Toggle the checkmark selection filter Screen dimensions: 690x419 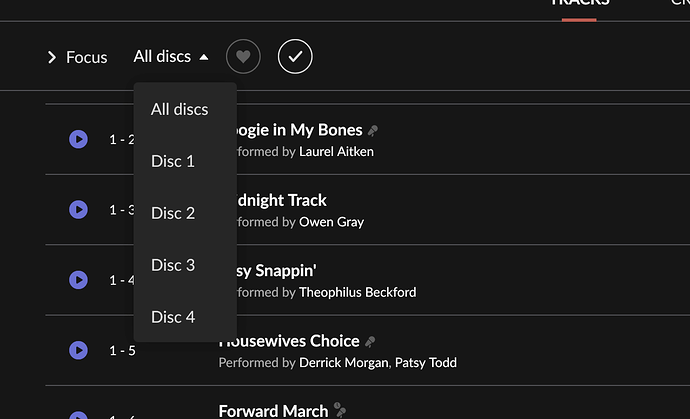(x=295, y=56)
